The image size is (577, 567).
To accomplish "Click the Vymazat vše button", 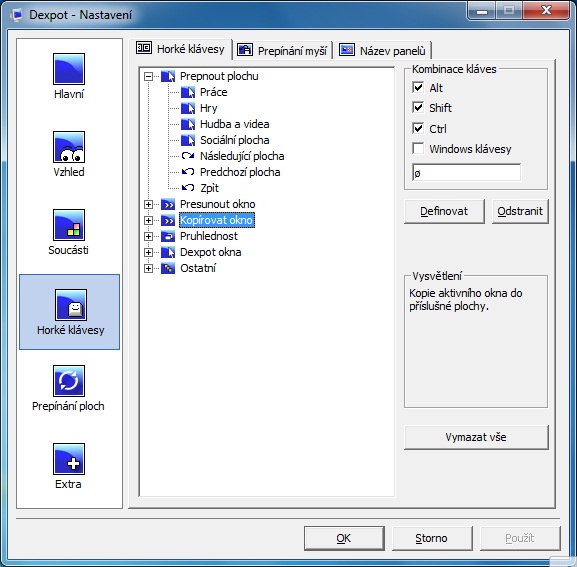I will pyautogui.click(x=476, y=437).
